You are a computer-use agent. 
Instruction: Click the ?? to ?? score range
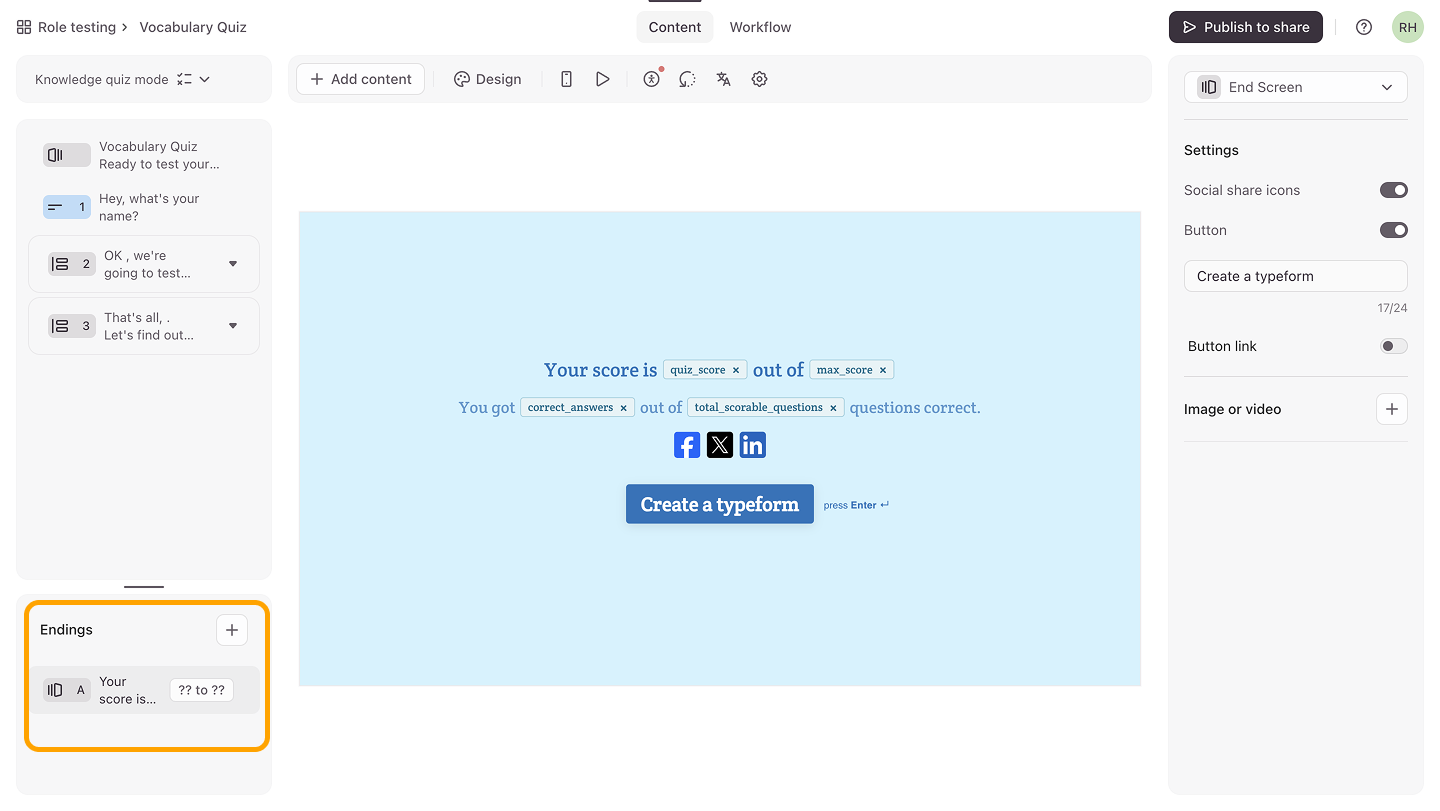coord(202,690)
